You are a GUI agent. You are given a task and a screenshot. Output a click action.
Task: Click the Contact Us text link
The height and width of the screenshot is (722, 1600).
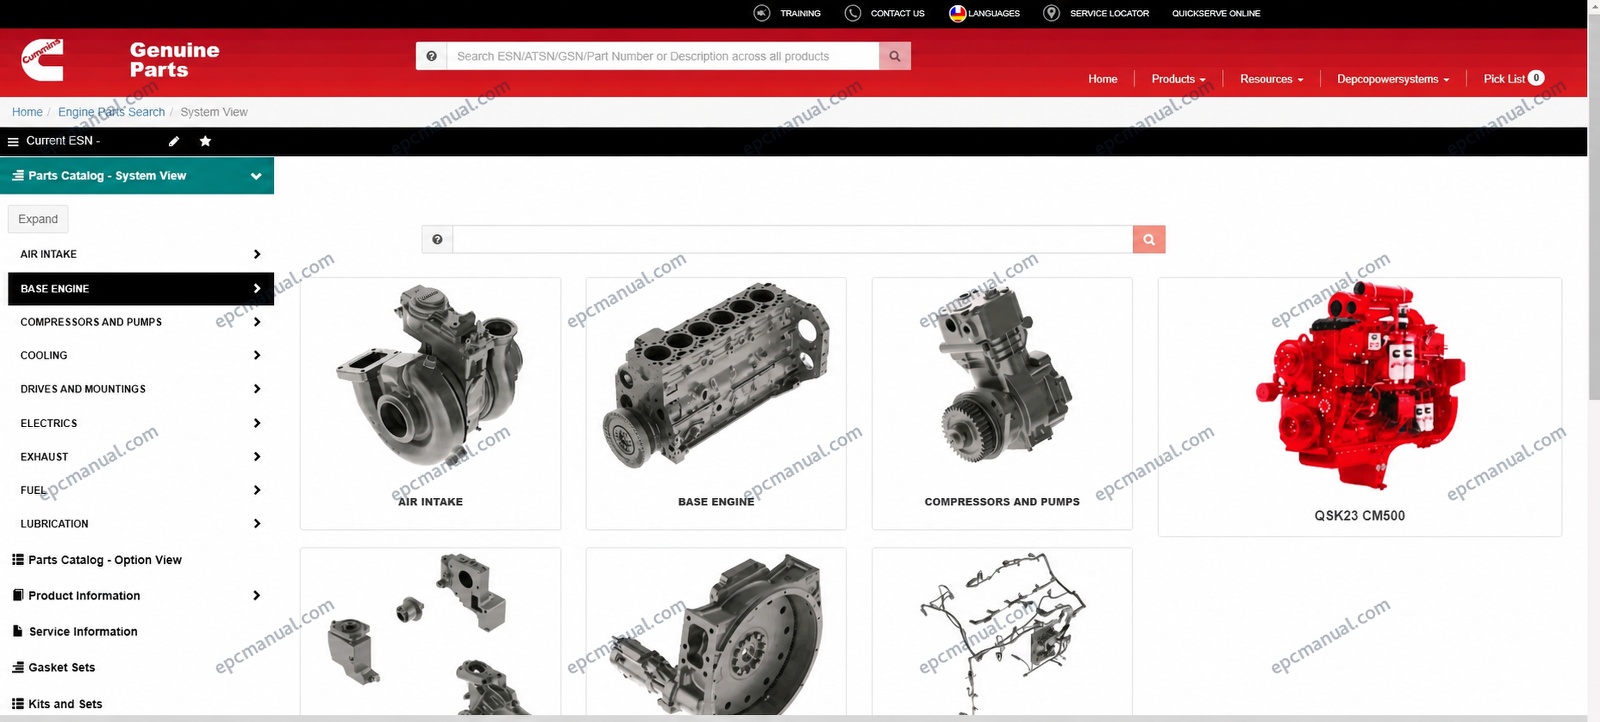(897, 13)
